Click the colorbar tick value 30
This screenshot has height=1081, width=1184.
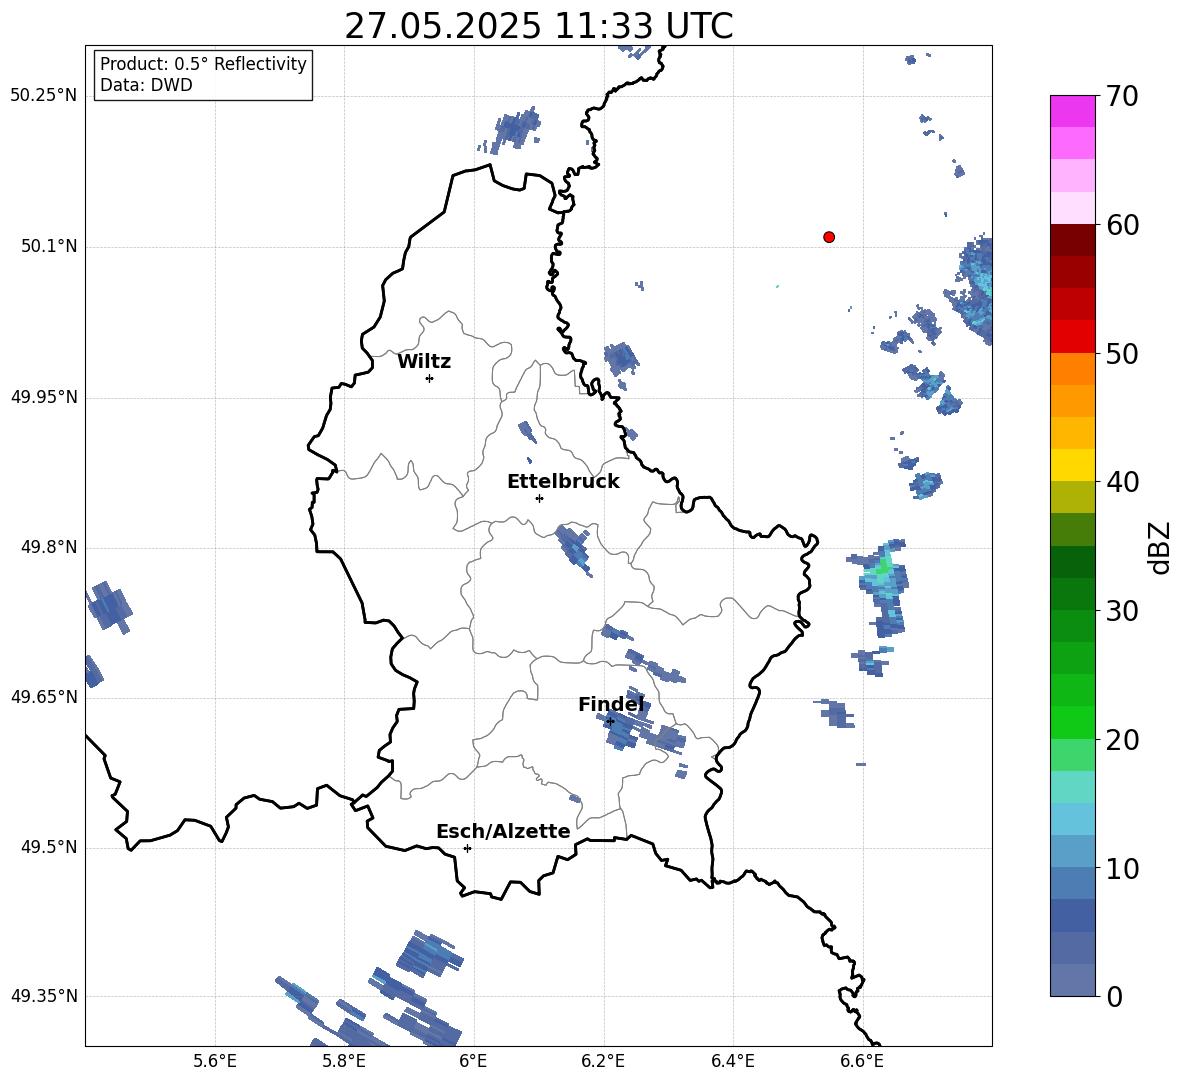coord(1122,611)
